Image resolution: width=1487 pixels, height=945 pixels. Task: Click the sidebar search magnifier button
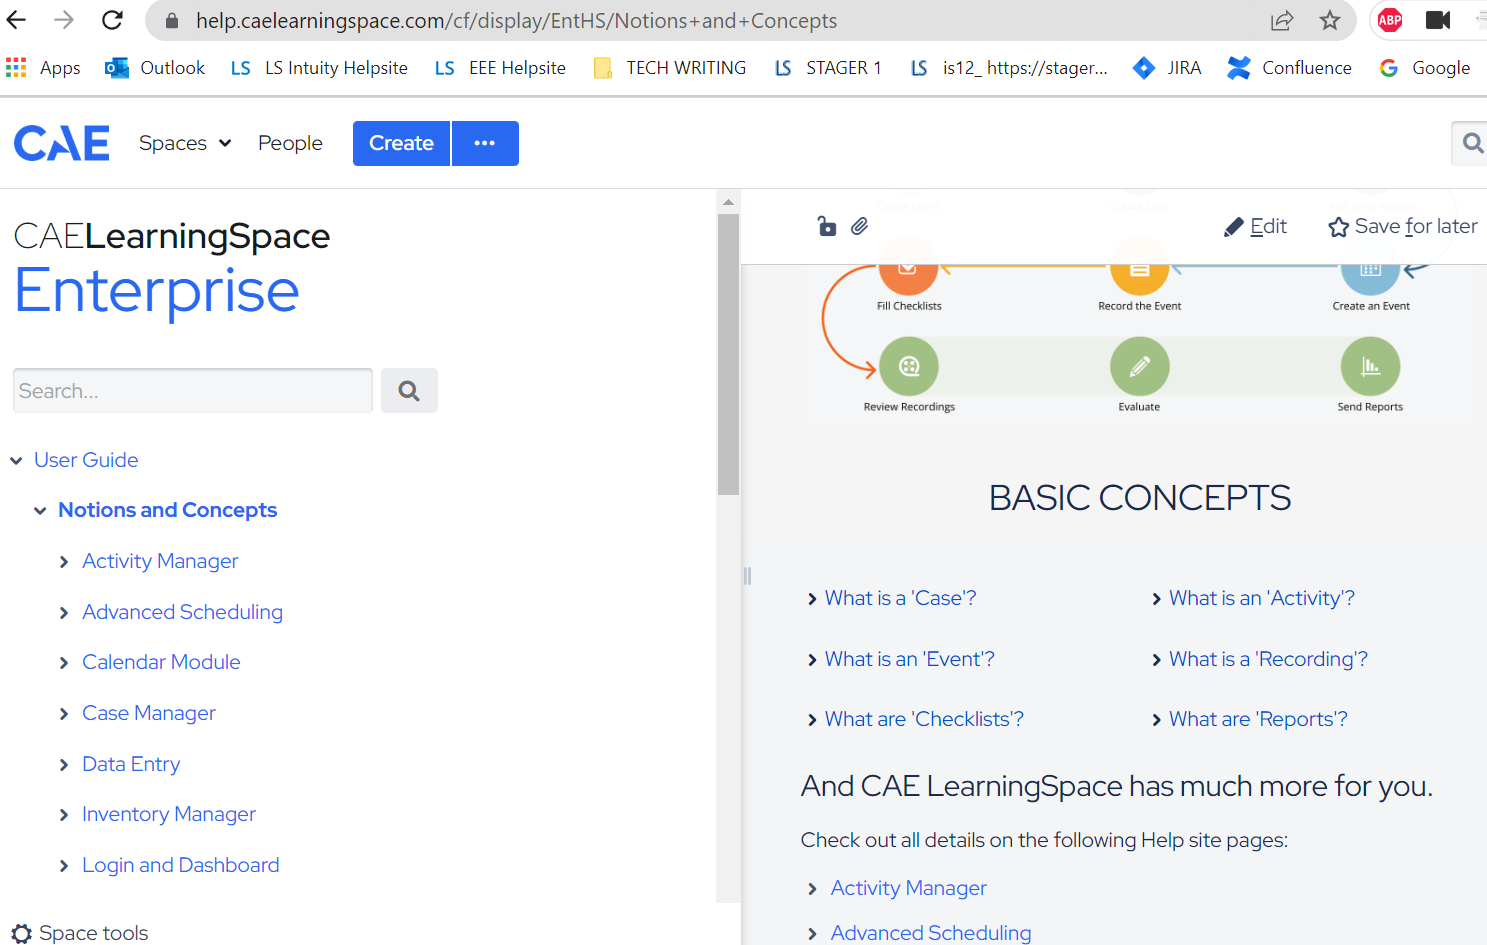point(409,390)
